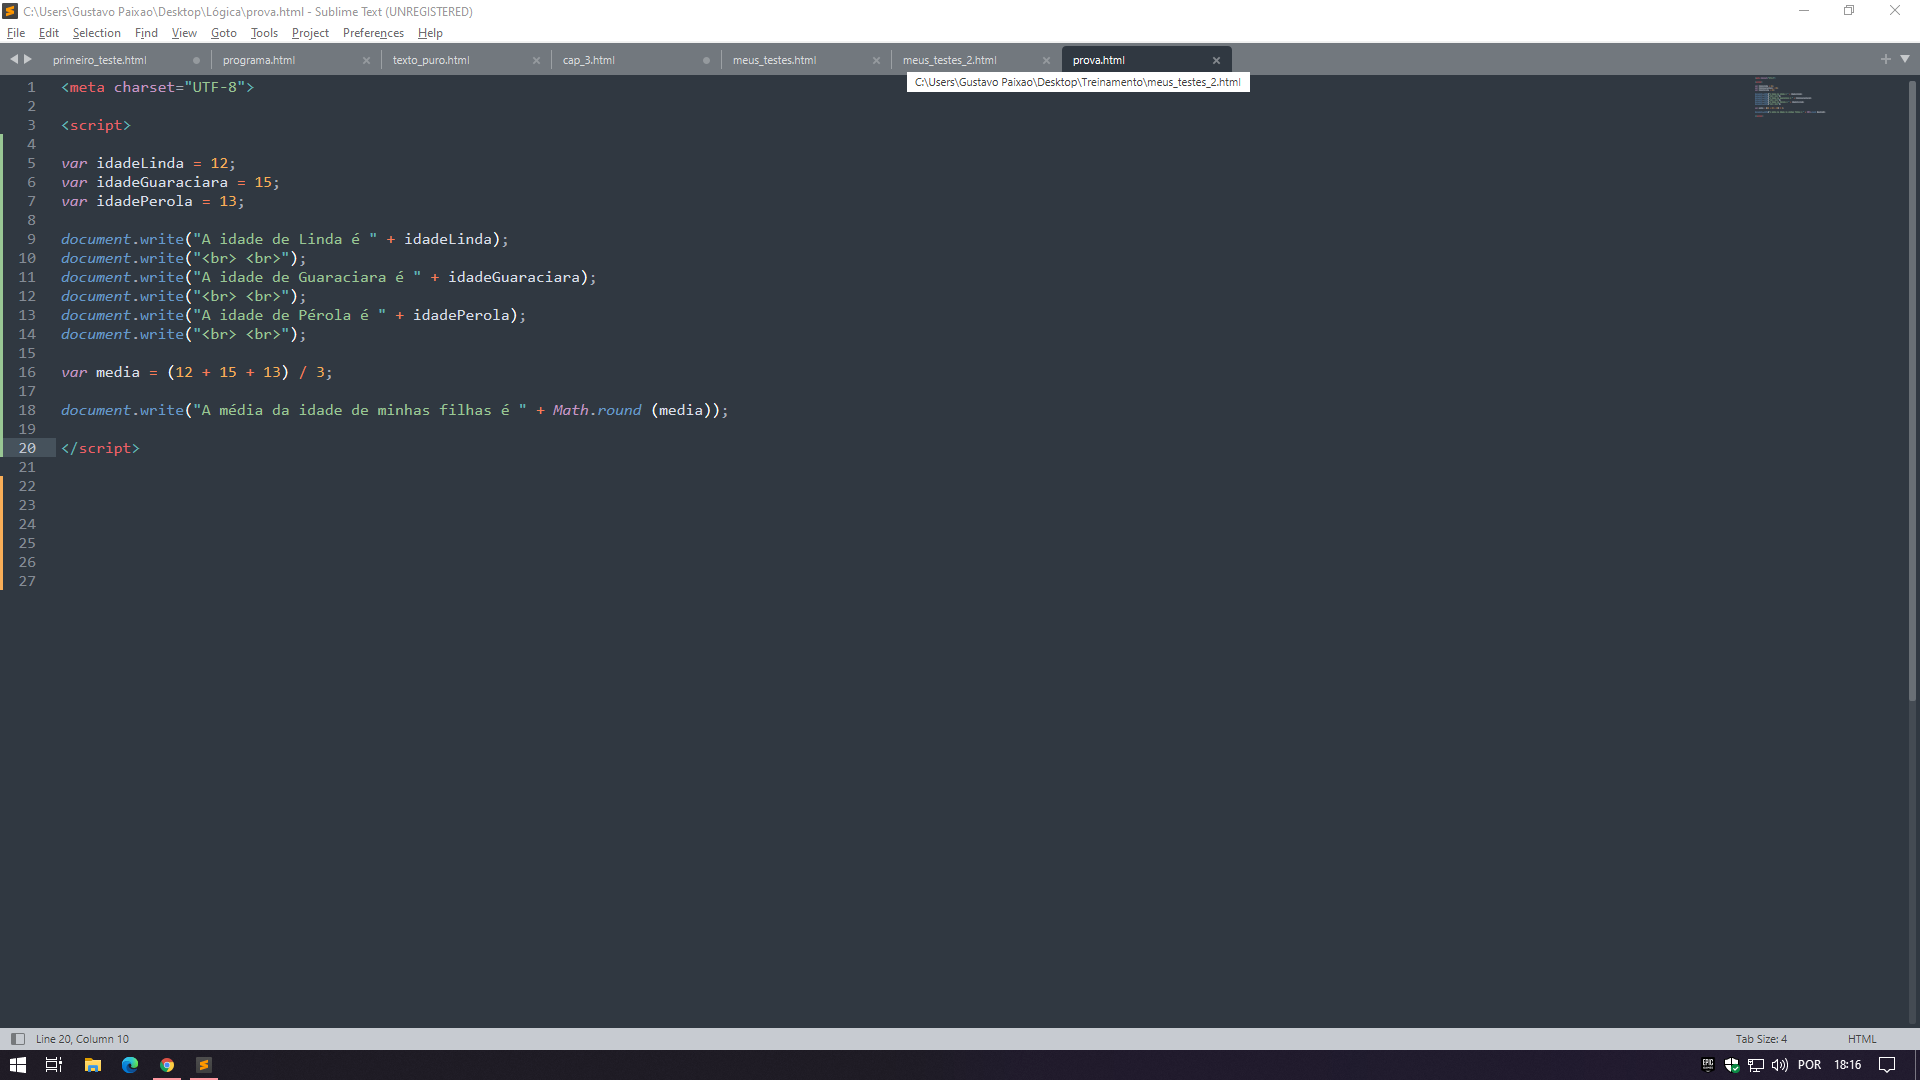Open the clock showing 18:16
The height and width of the screenshot is (1080, 1920).
pos(1848,1065)
